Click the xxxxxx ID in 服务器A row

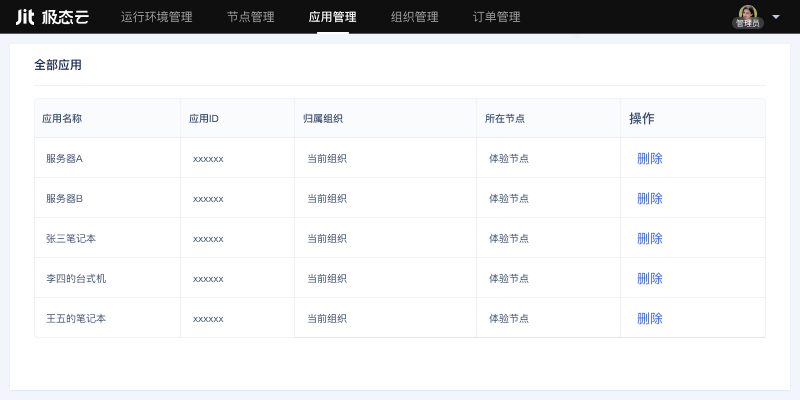[208, 159]
